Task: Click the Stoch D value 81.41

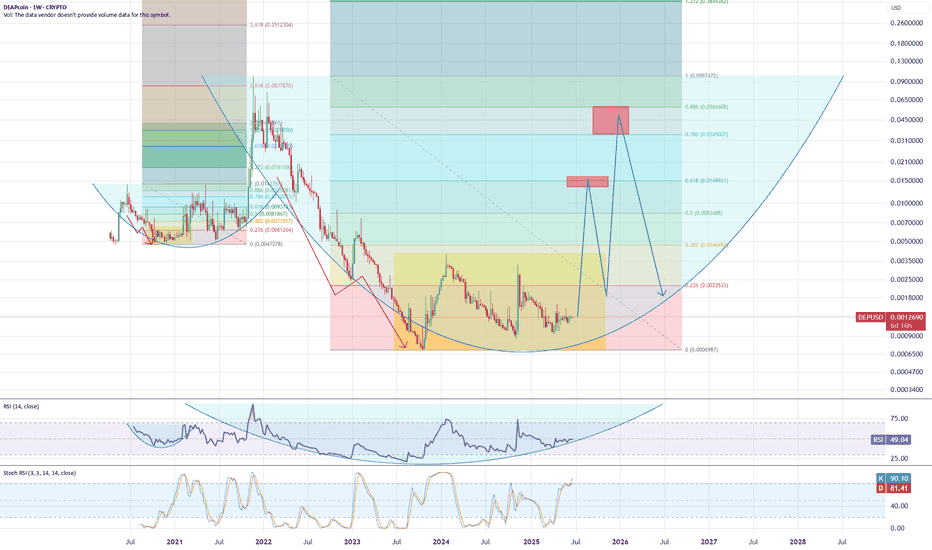Action: tap(899, 488)
